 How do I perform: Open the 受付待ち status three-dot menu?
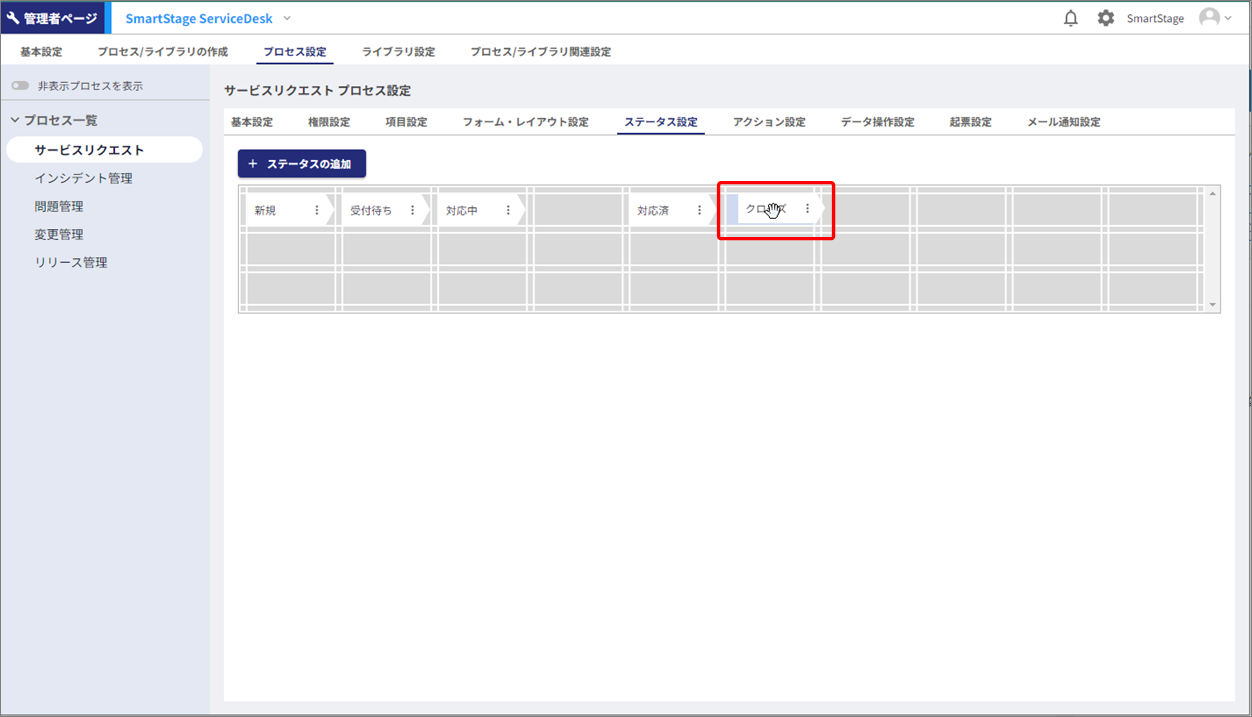click(412, 210)
